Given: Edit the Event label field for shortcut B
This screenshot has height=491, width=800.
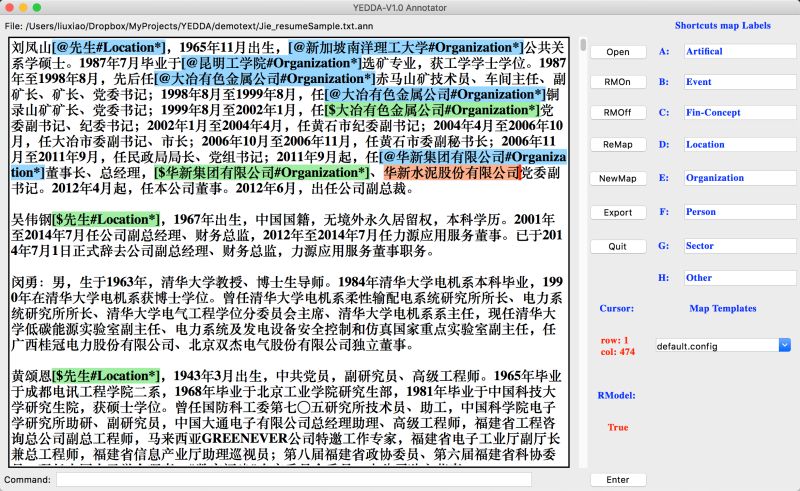Looking at the screenshot, I should (x=740, y=82).
